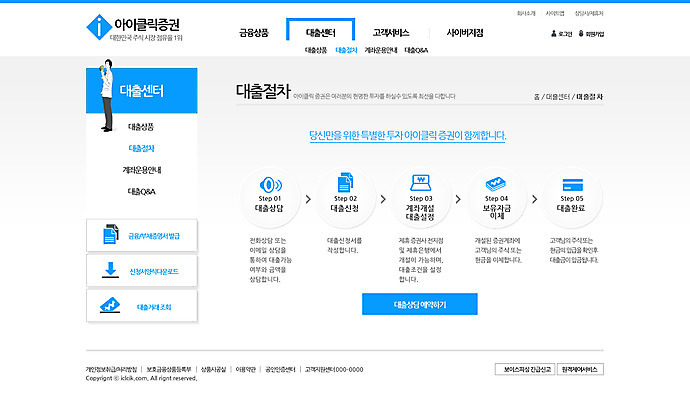This screenshot has width=690, height=400.
Task: Click the Step 02 document icon
Action: (345, 182)
